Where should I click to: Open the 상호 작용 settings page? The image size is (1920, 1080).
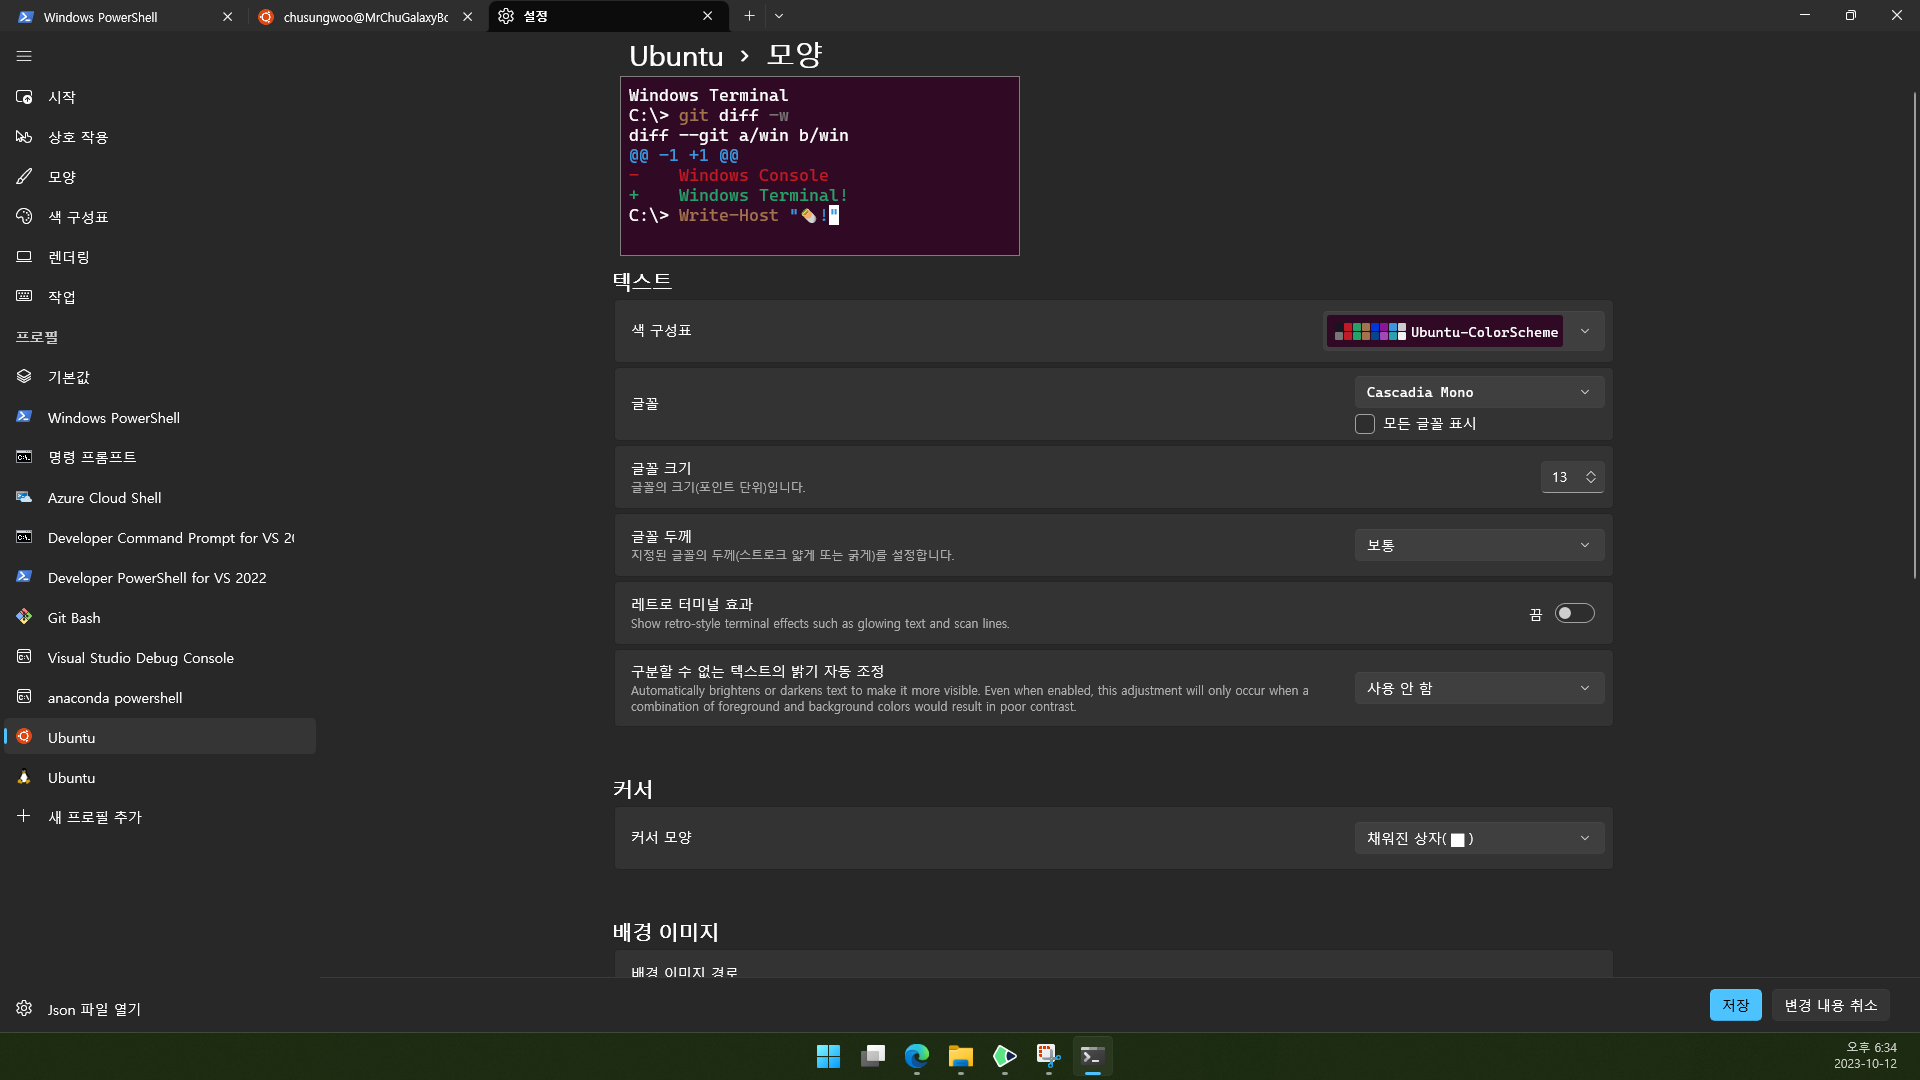coord(160,137)
